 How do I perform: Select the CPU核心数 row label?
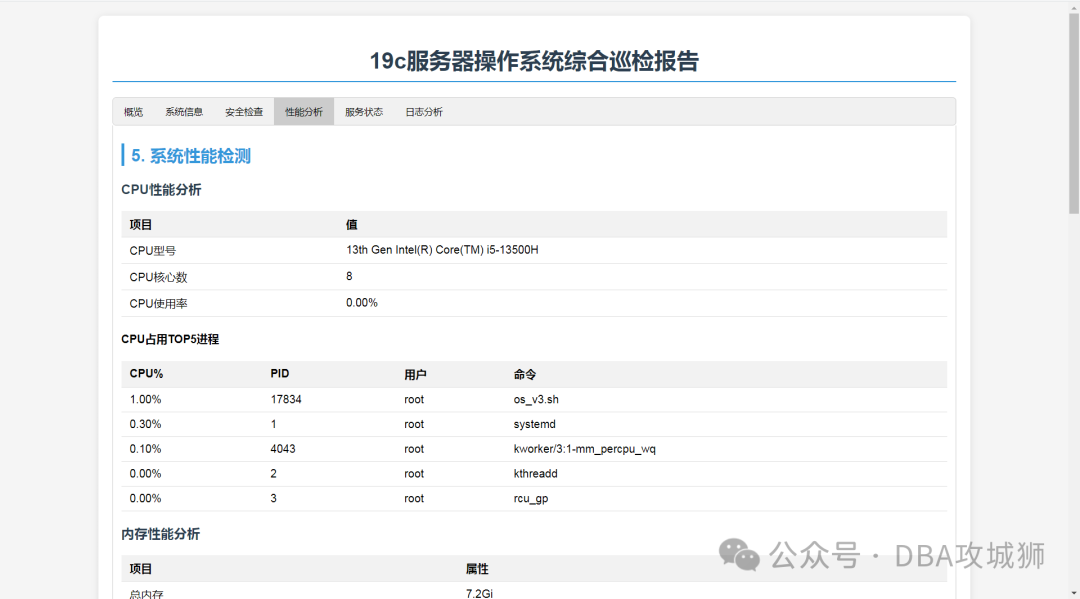(x=158, y=277)
